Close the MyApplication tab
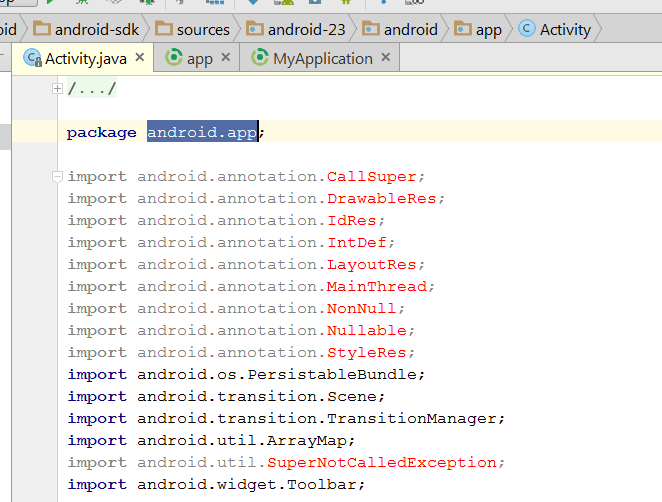Screen dimensions: 662x502 pyautogui.click(x=385, y=57)
